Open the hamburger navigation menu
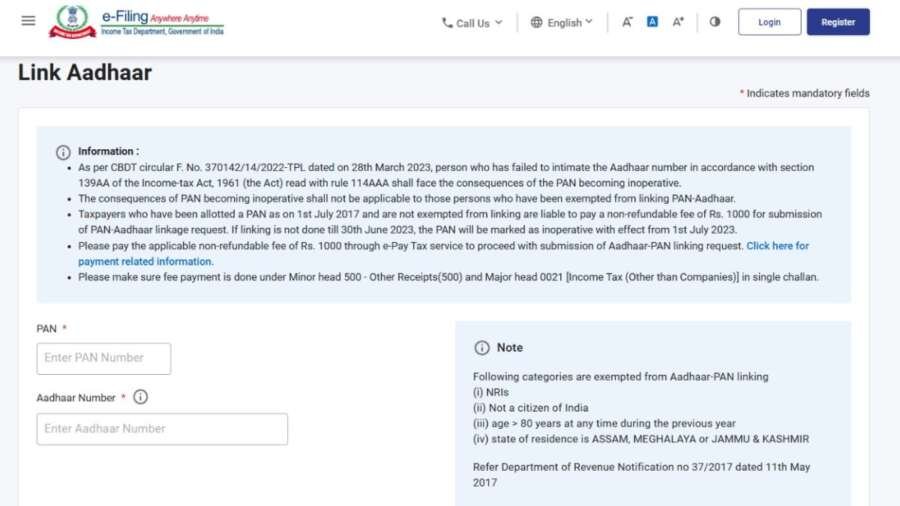Viewport: 900px width, 506px height. pos(28,21)
